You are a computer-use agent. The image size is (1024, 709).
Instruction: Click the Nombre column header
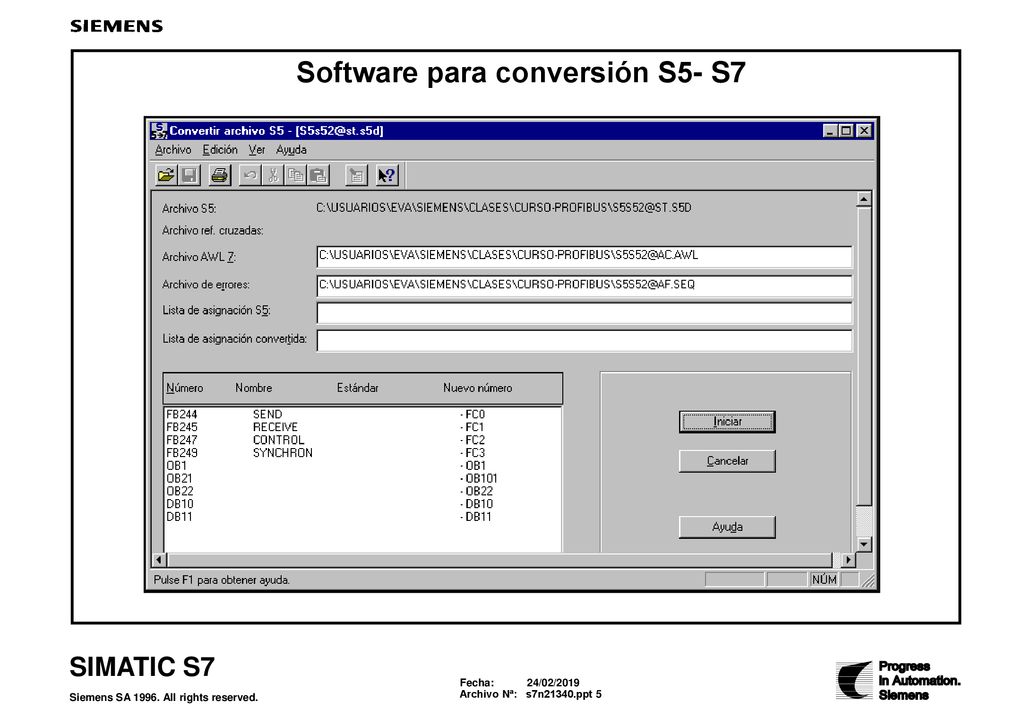click(x=253, y=388)
